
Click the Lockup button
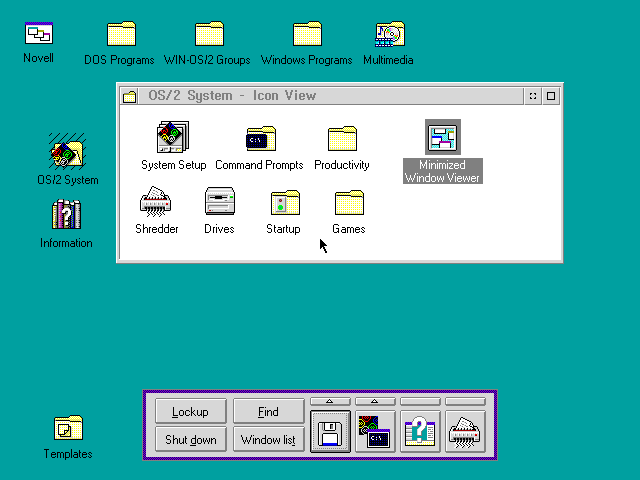(x=191, y=411)
